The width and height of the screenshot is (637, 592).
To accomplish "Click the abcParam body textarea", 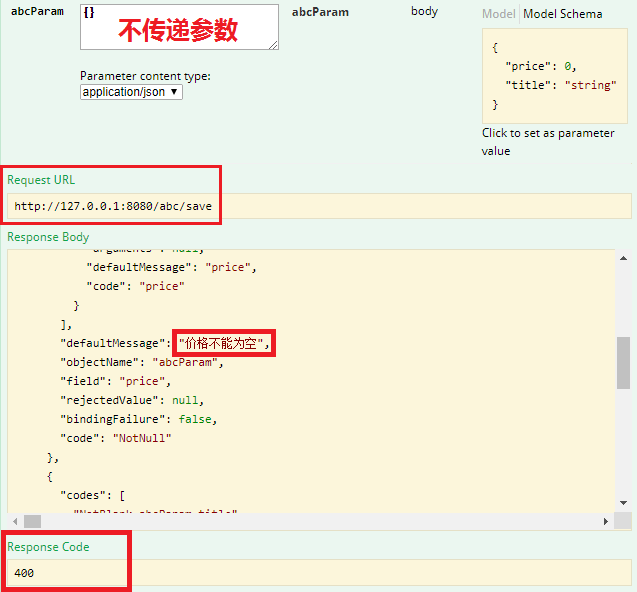I will (179, 27).
